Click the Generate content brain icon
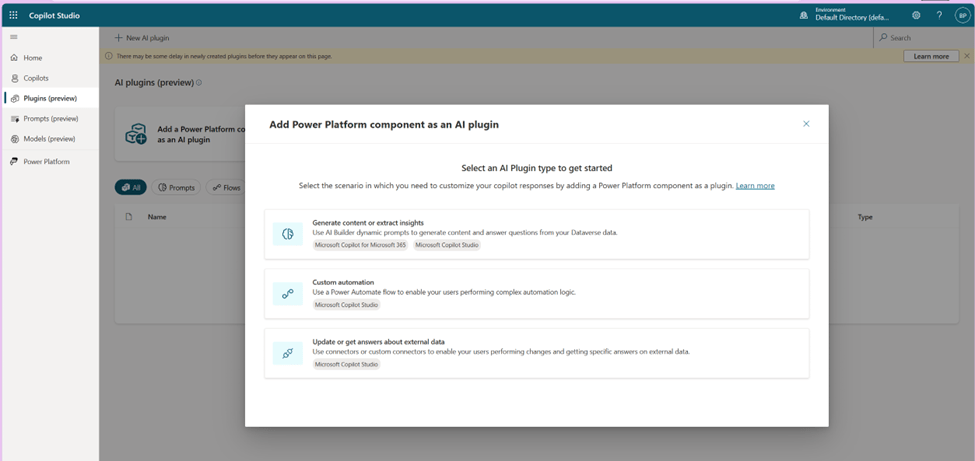The height and width of the screenshot is (461, 975). coord(288,234)
